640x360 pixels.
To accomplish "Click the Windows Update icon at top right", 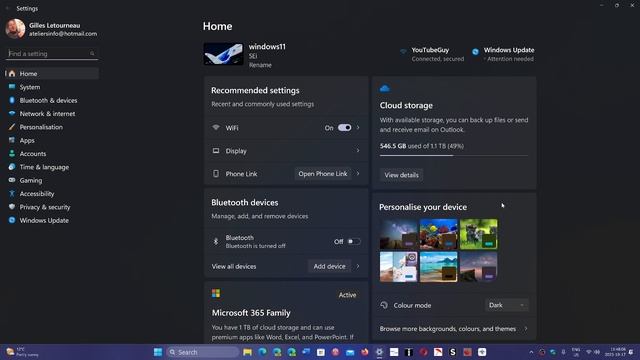I will (x=475, y=51).
